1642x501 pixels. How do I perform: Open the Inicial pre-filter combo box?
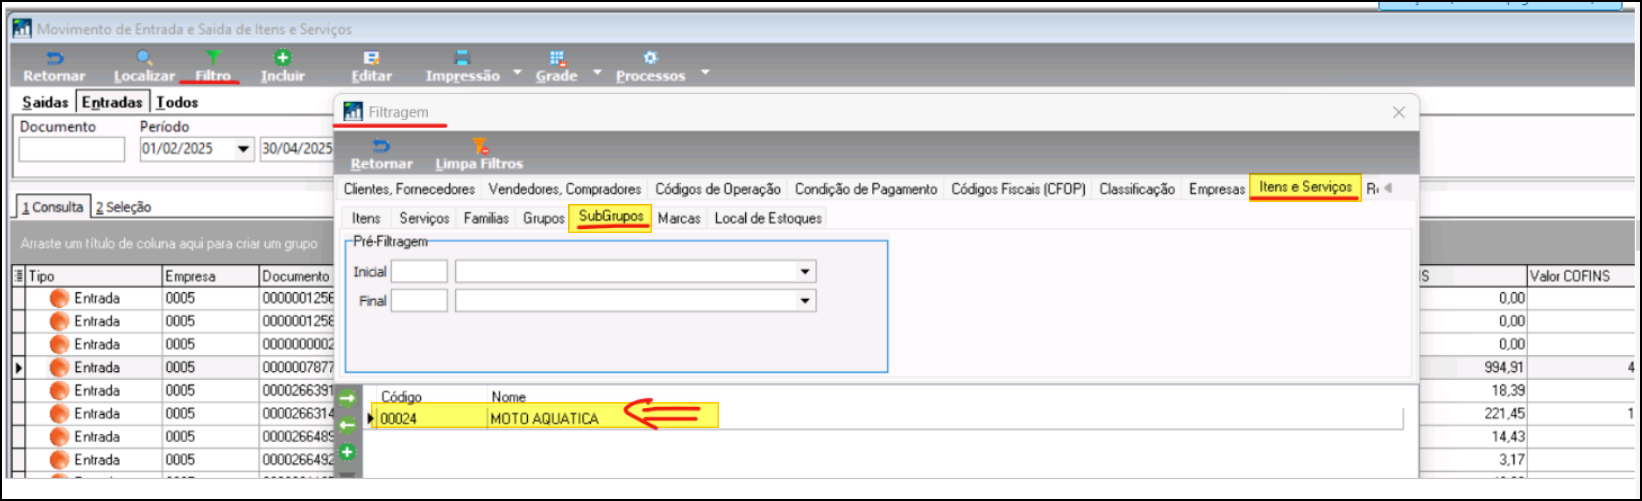(804, 272)
